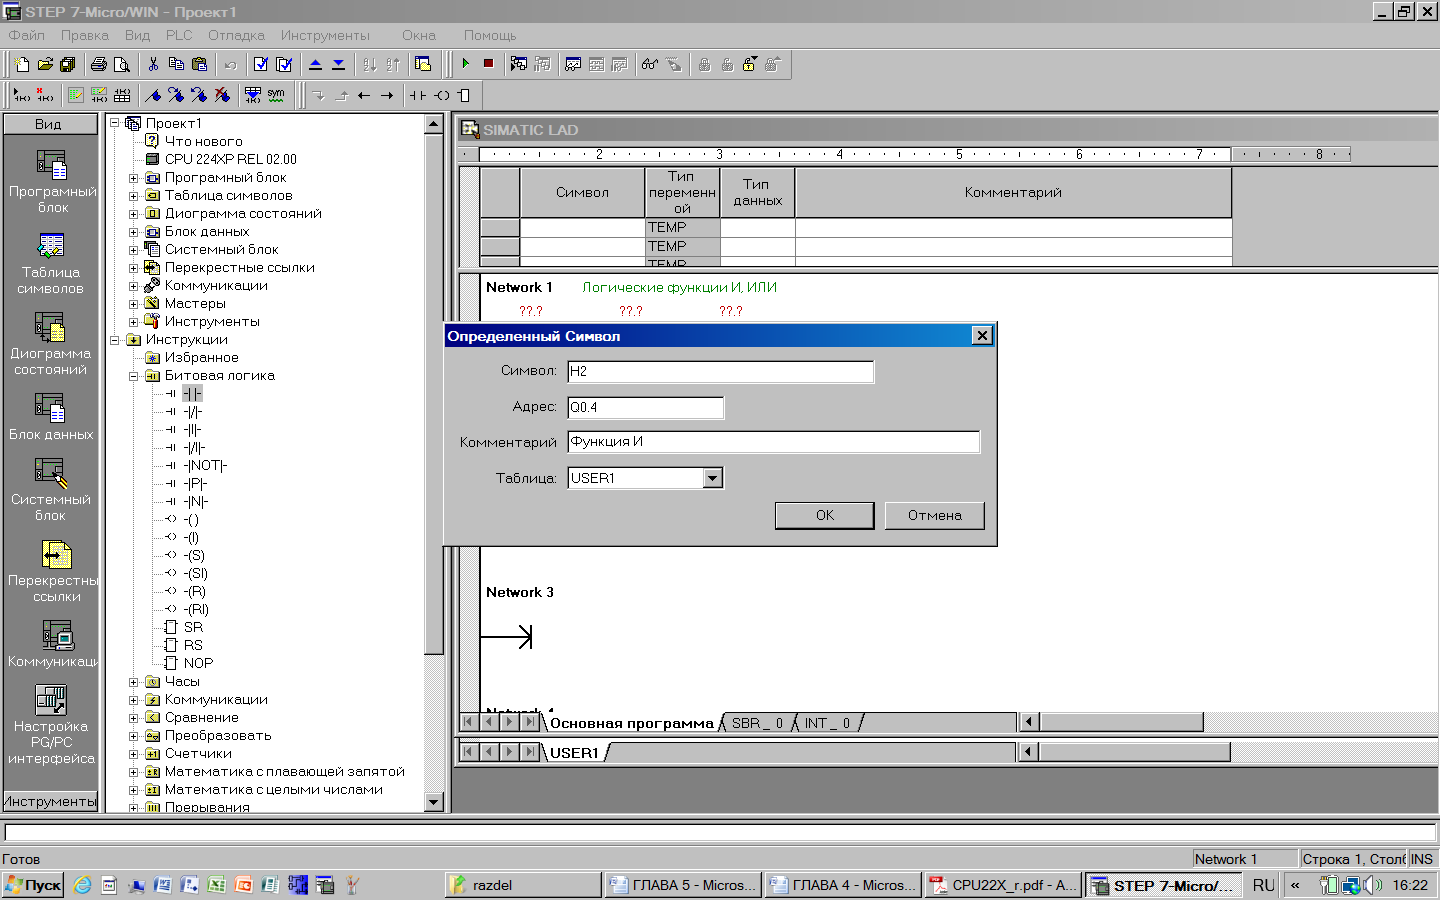
Task: Switch to CPU22X_r.pdf taskbar window
Action: [x=1003, y=885]
